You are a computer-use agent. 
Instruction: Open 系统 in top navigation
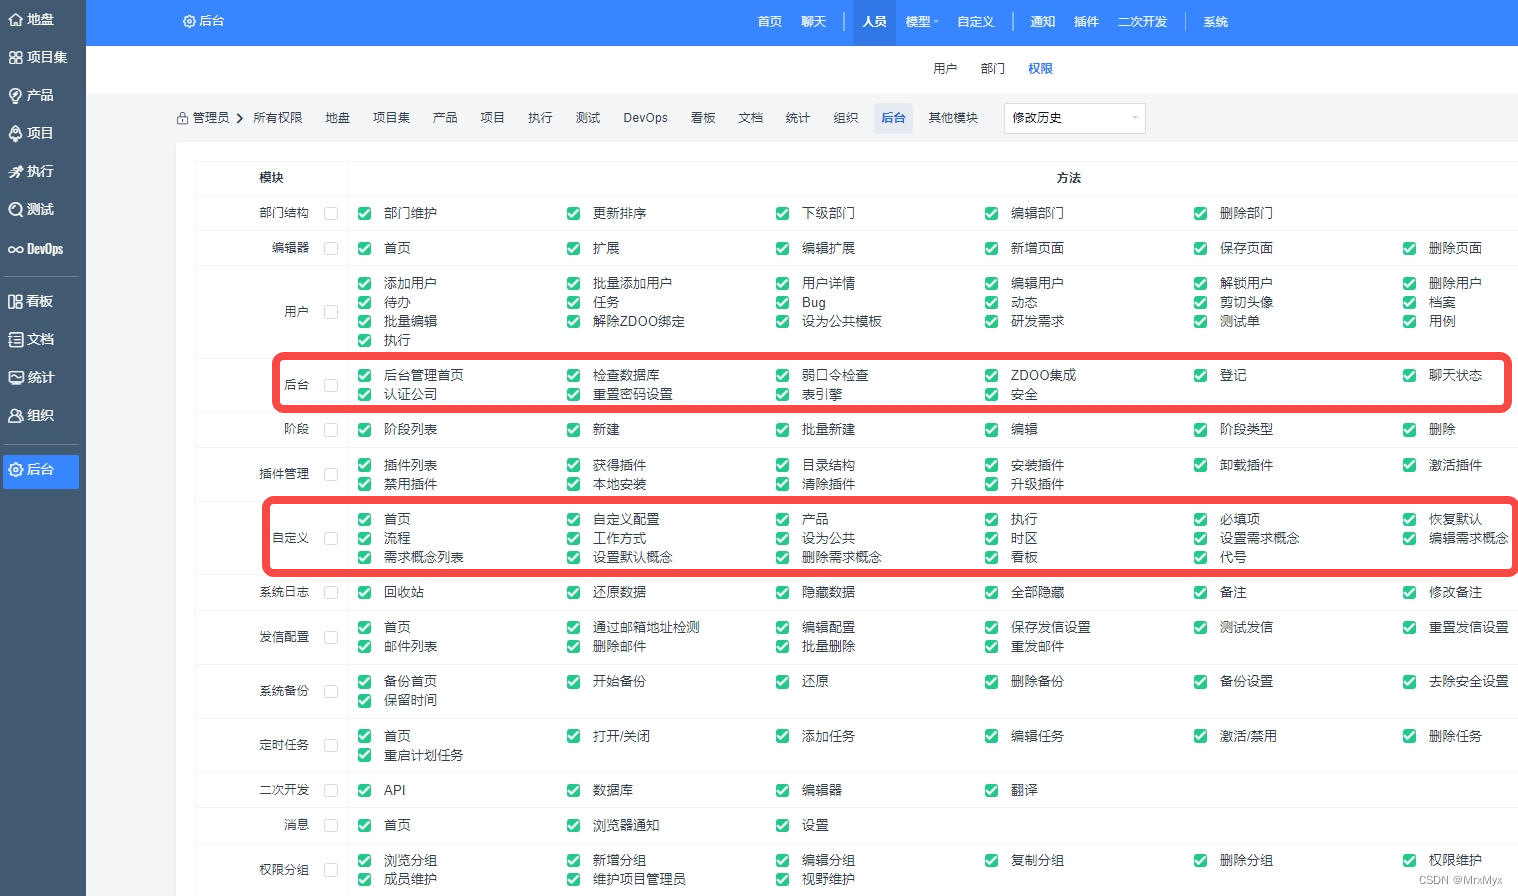point(1216,21)
